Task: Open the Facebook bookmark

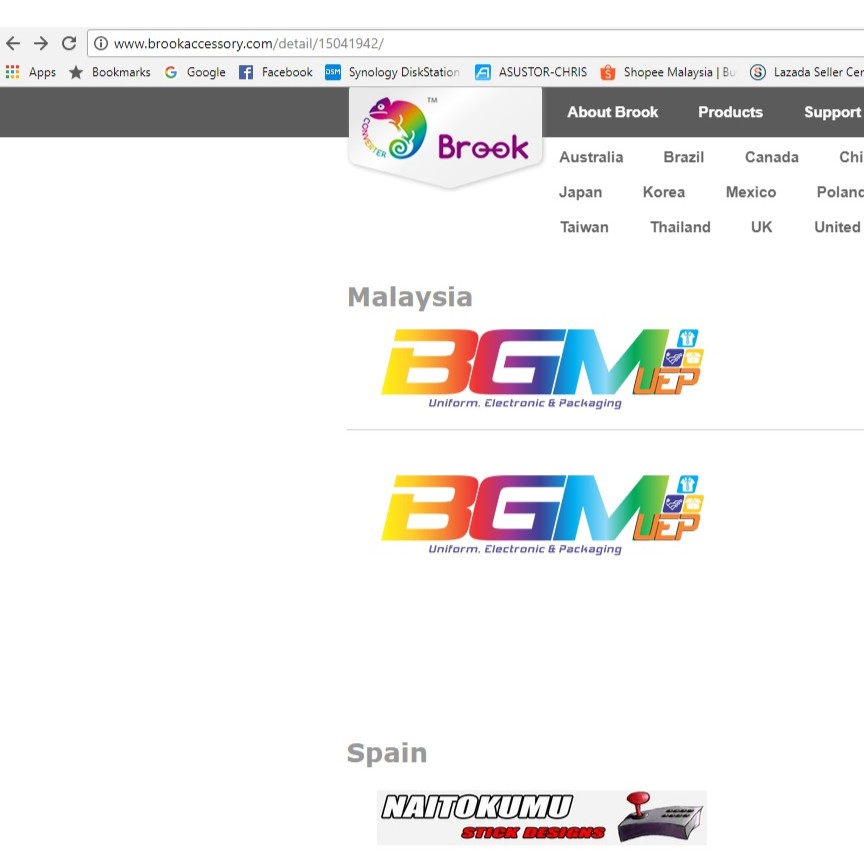Action: (275, 72)
